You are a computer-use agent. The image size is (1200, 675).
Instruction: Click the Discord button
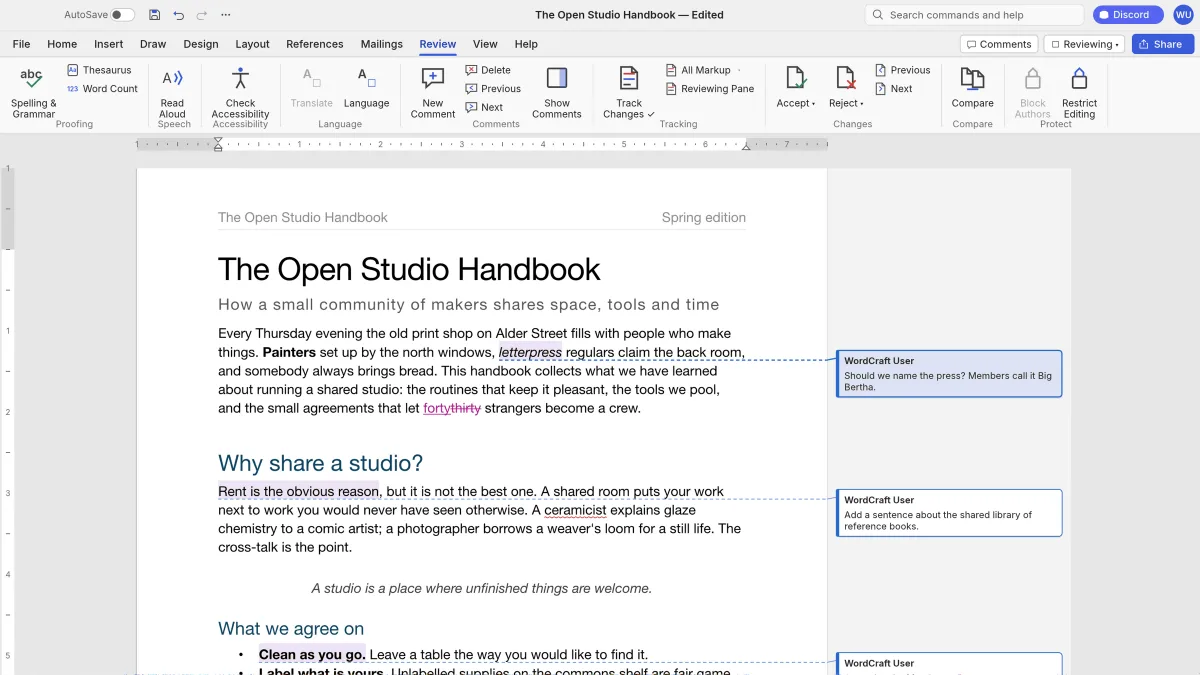pyautogui.click(x=1128, y=15)
